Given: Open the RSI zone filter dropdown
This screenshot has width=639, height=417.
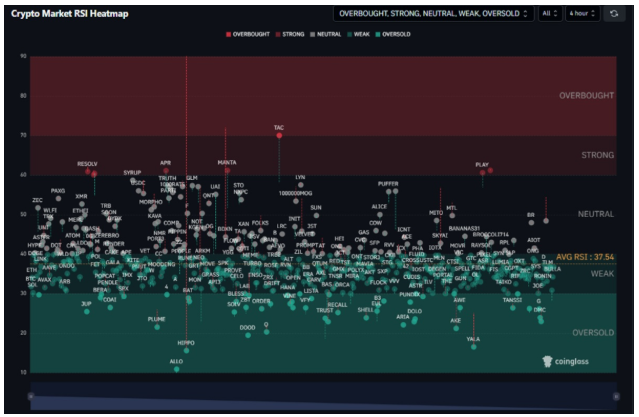Looking at the screenshot, I should (433, 15).
